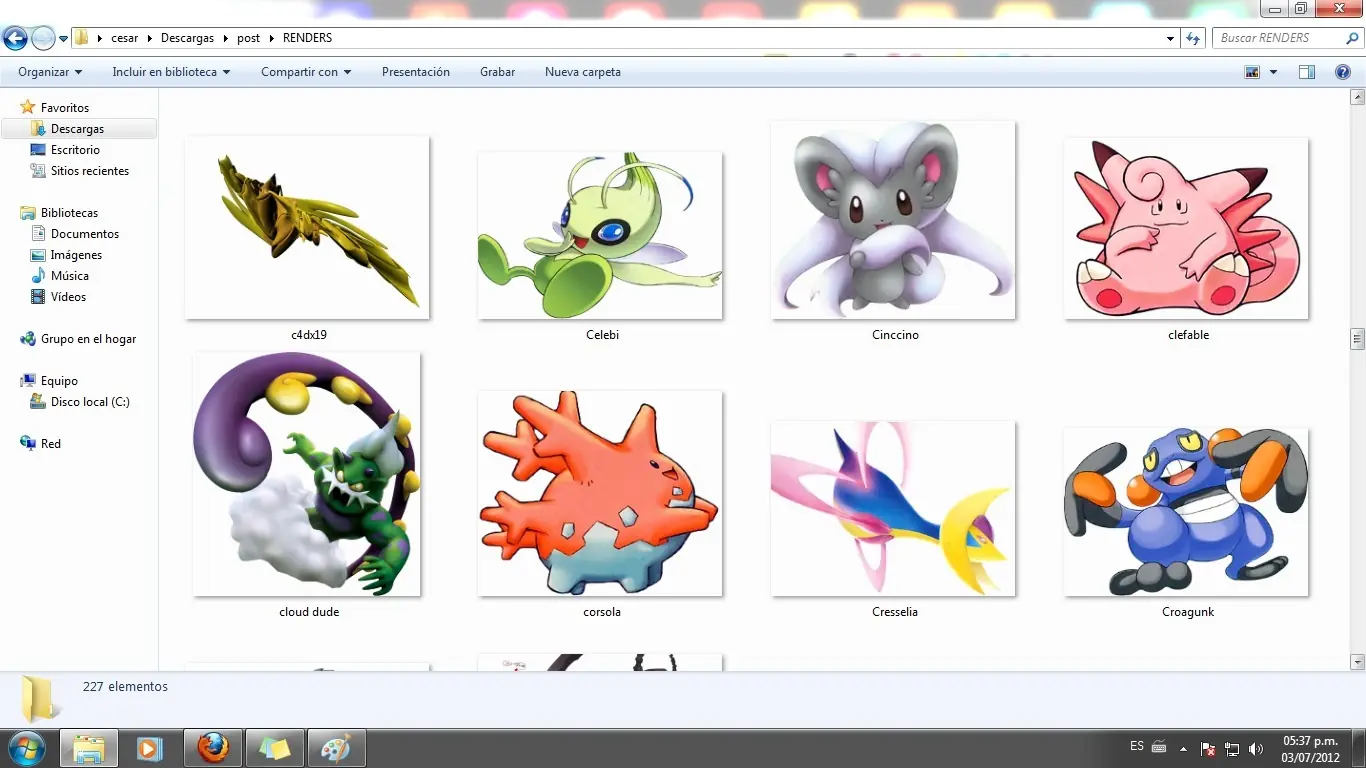
Task: Click the Windows Start orb
Action: (25, 747)
